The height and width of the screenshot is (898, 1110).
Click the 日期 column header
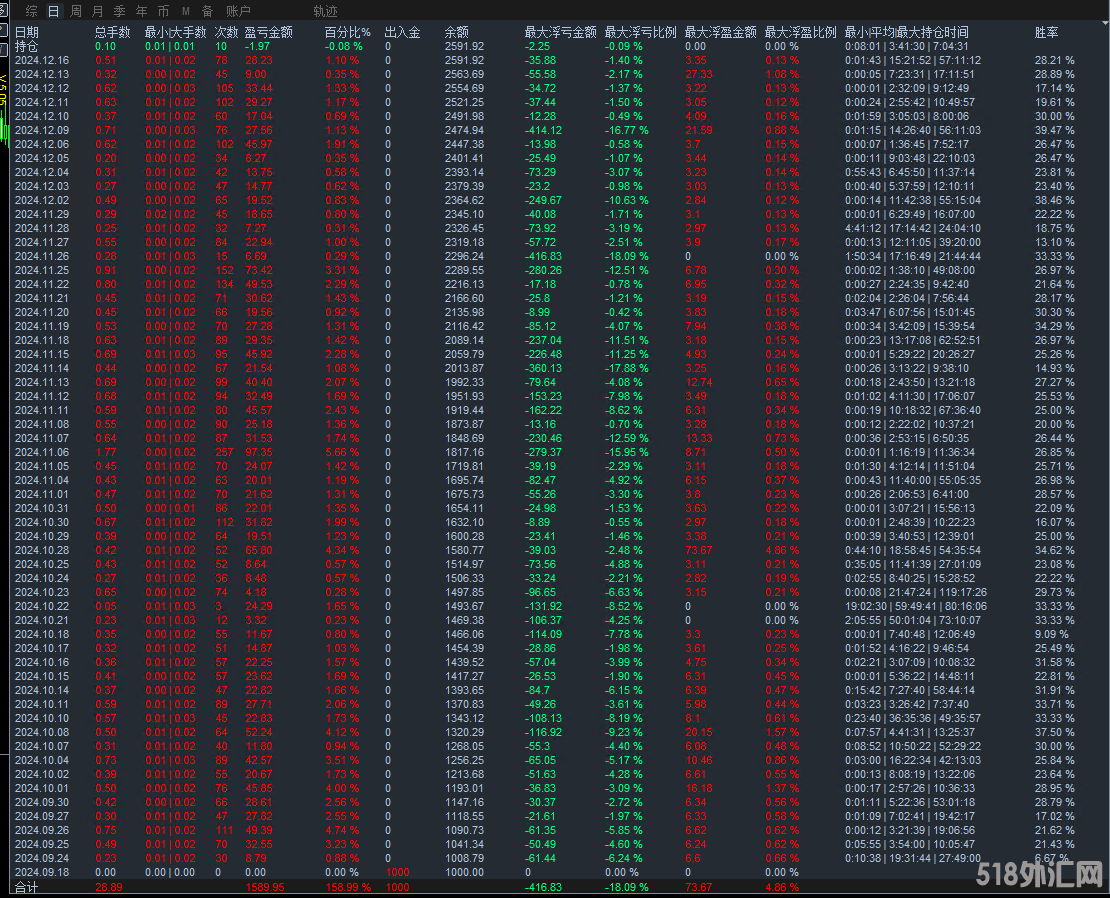pyautogui.click(x=27, y=32)
